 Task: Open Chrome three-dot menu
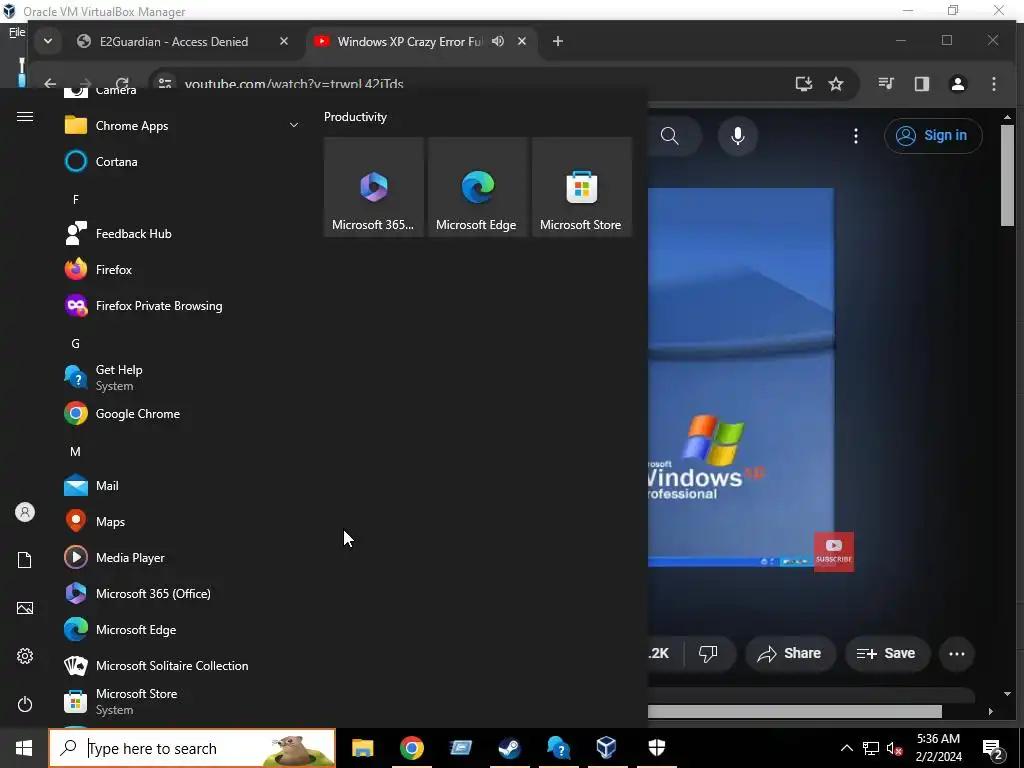[993, 84]
